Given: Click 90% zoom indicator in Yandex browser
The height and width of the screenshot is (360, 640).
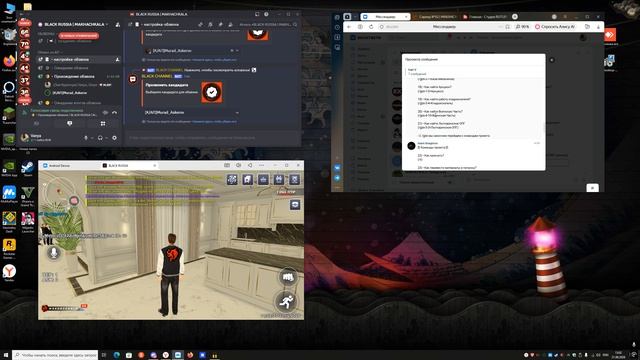Looking at the screenshot, I should click(x=522, y=27).
